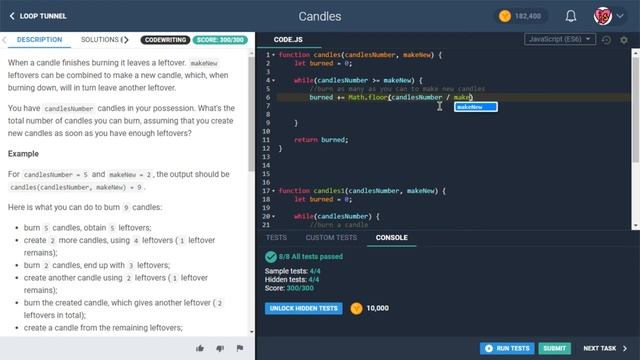Screen dimensions: 640x360
Task: Open the user avatar profile
Action: click(x=602, y=16)
